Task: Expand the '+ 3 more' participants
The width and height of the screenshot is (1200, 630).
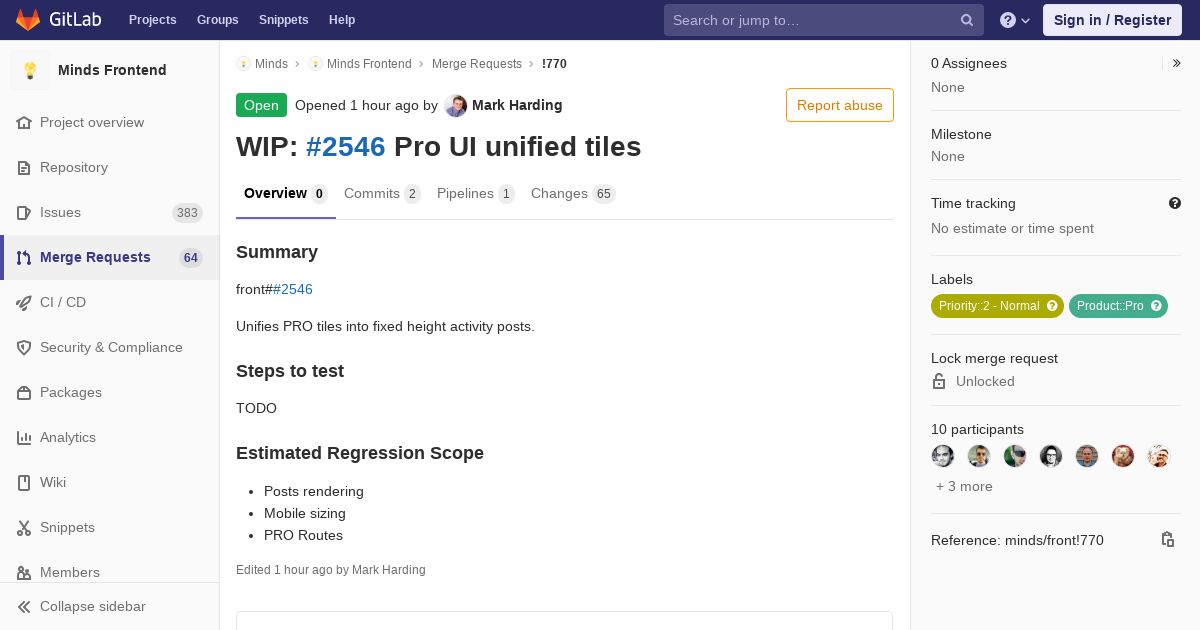Action: (964, 486)
